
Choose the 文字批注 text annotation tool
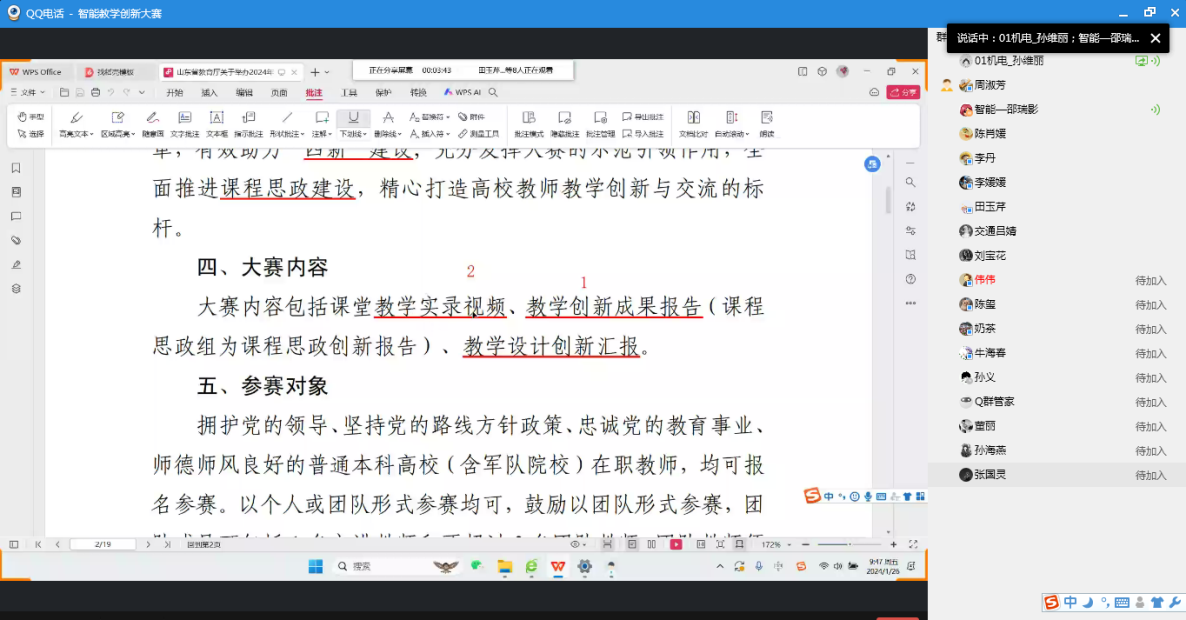point(184,123)
